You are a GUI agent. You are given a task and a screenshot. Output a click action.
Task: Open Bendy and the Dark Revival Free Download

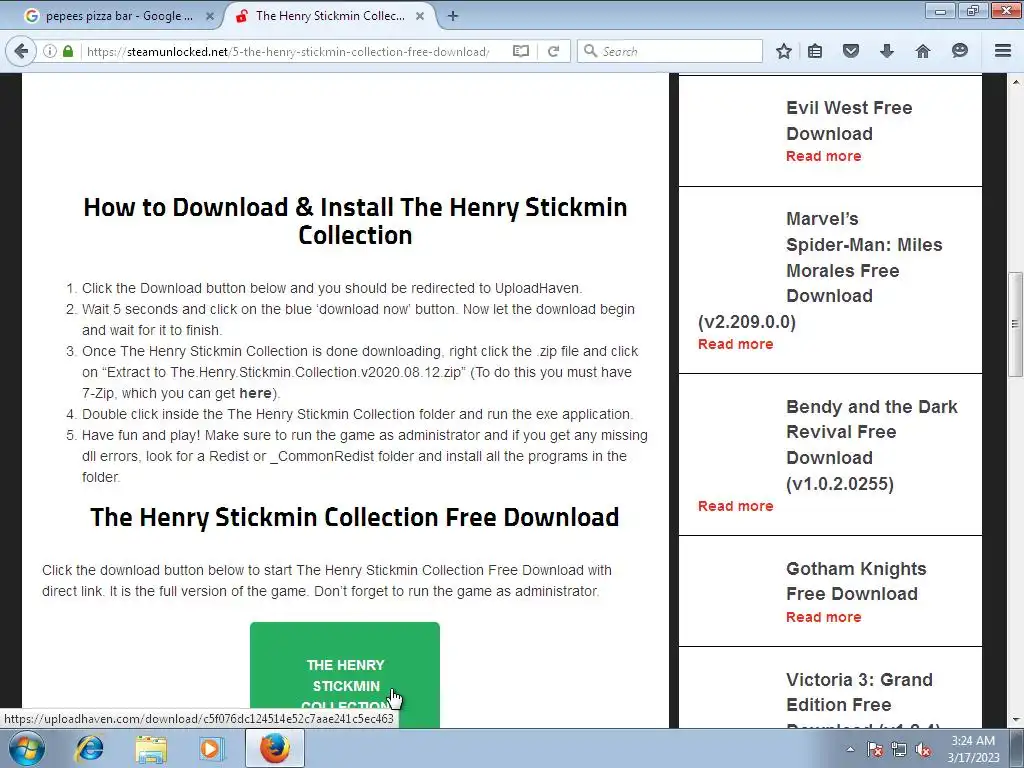click(x=871, y=445)
